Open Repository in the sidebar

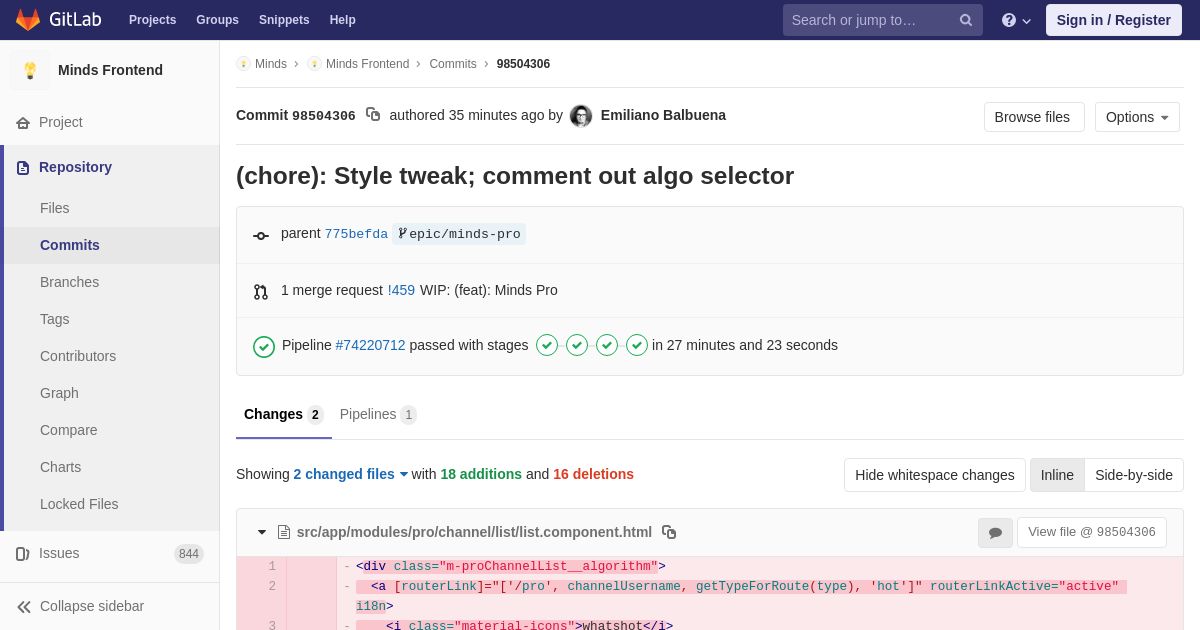[110, 167]
